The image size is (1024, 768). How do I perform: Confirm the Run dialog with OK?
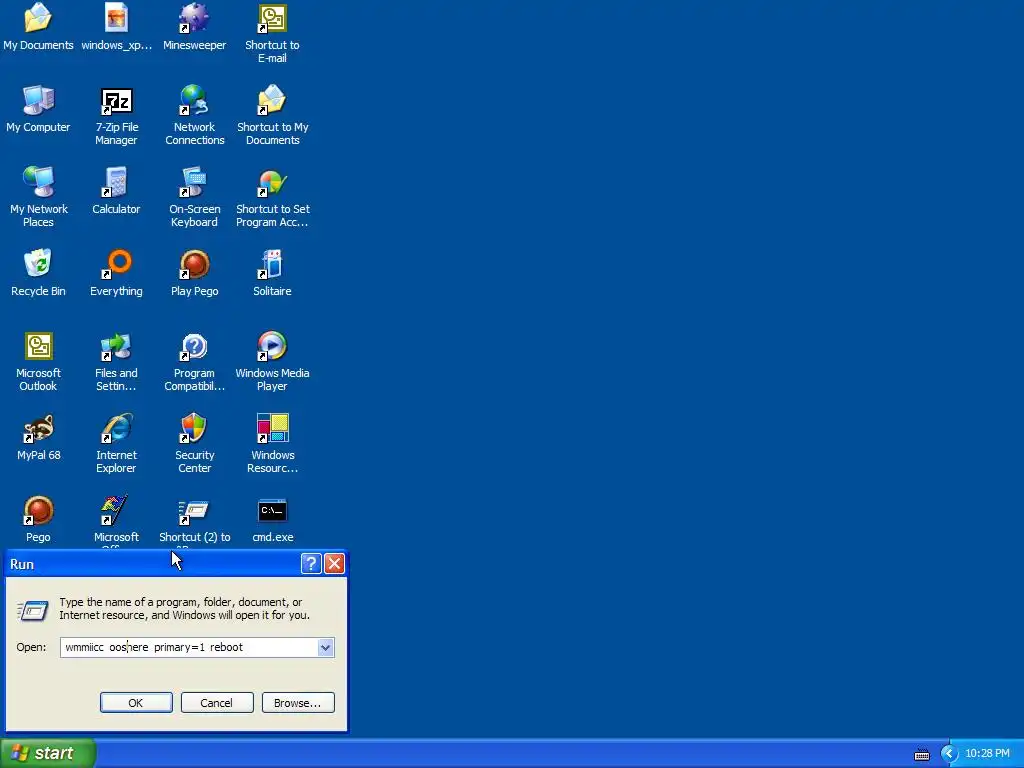coord(136,703)
